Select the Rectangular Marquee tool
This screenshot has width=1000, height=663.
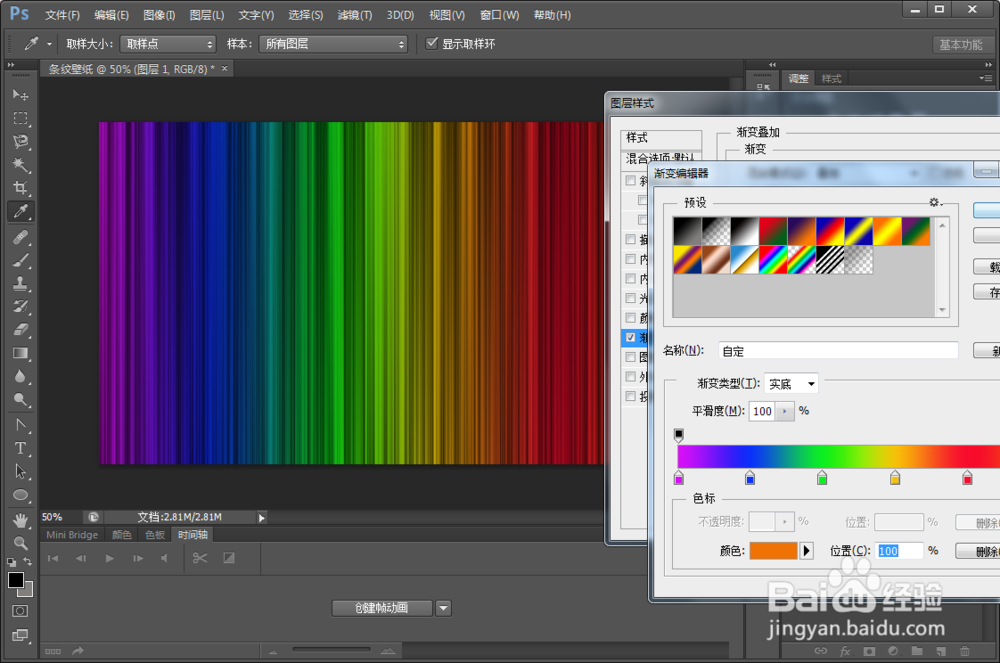tap(20, 118)
